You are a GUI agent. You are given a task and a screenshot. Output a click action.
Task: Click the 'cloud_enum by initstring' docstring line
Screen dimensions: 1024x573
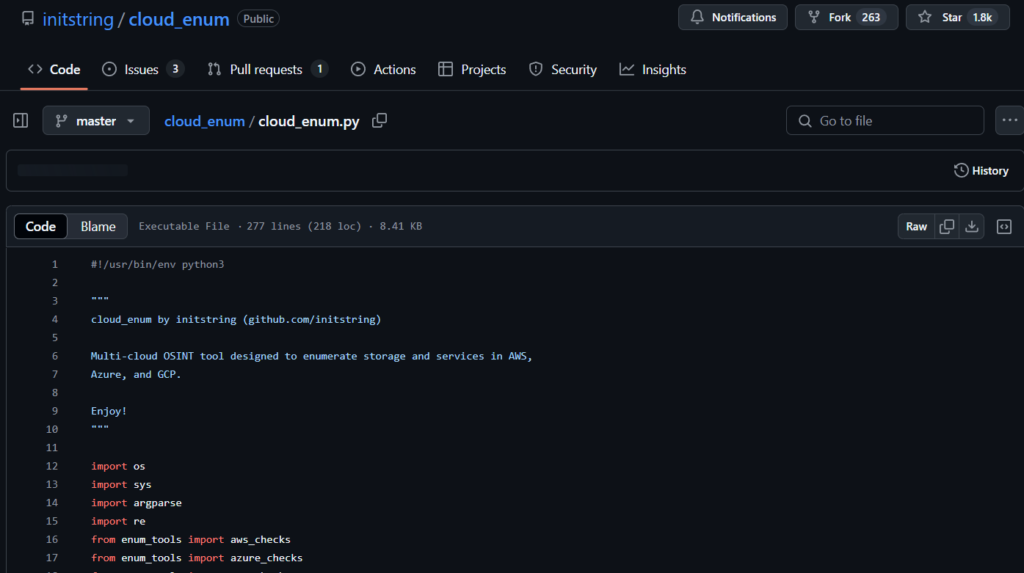click(x=236, y=319)
